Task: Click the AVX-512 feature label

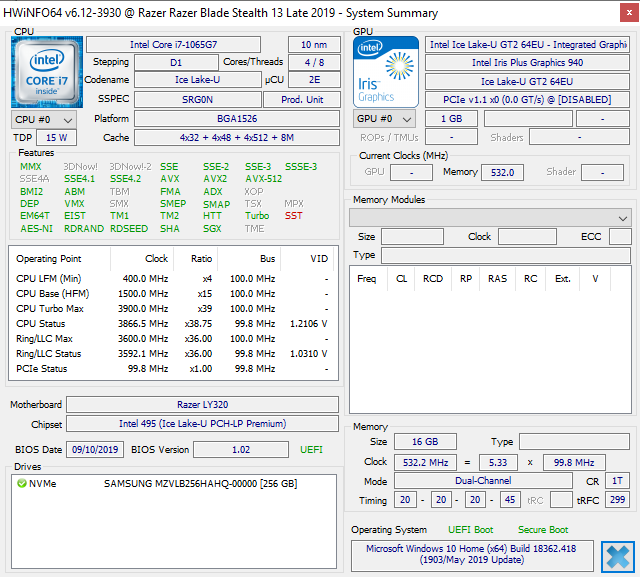Action: [x=262, y=179]
